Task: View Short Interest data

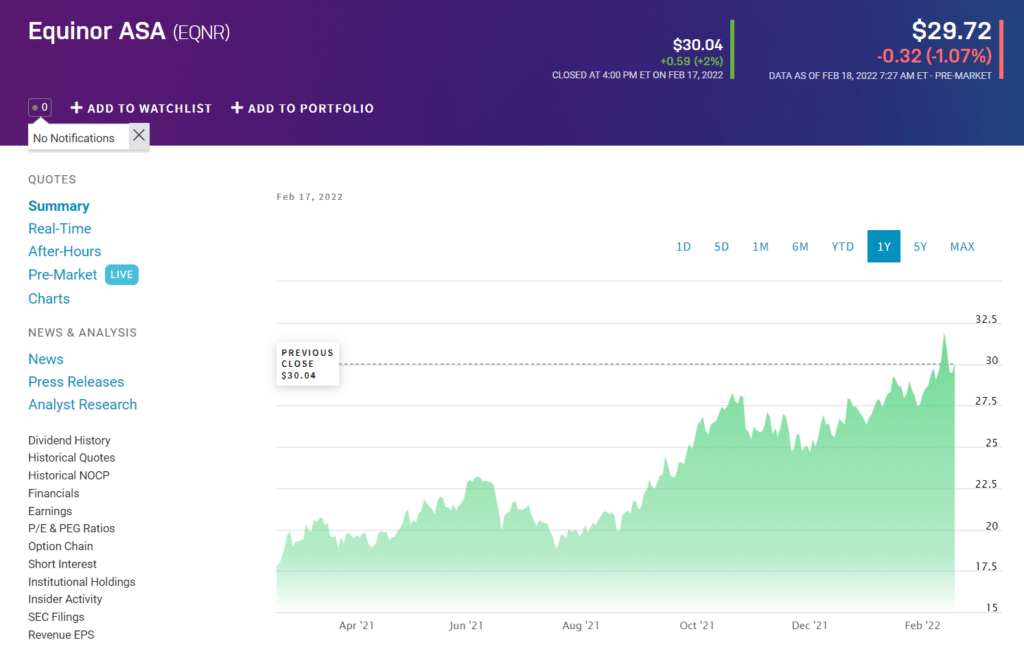Action: [62, 564]
